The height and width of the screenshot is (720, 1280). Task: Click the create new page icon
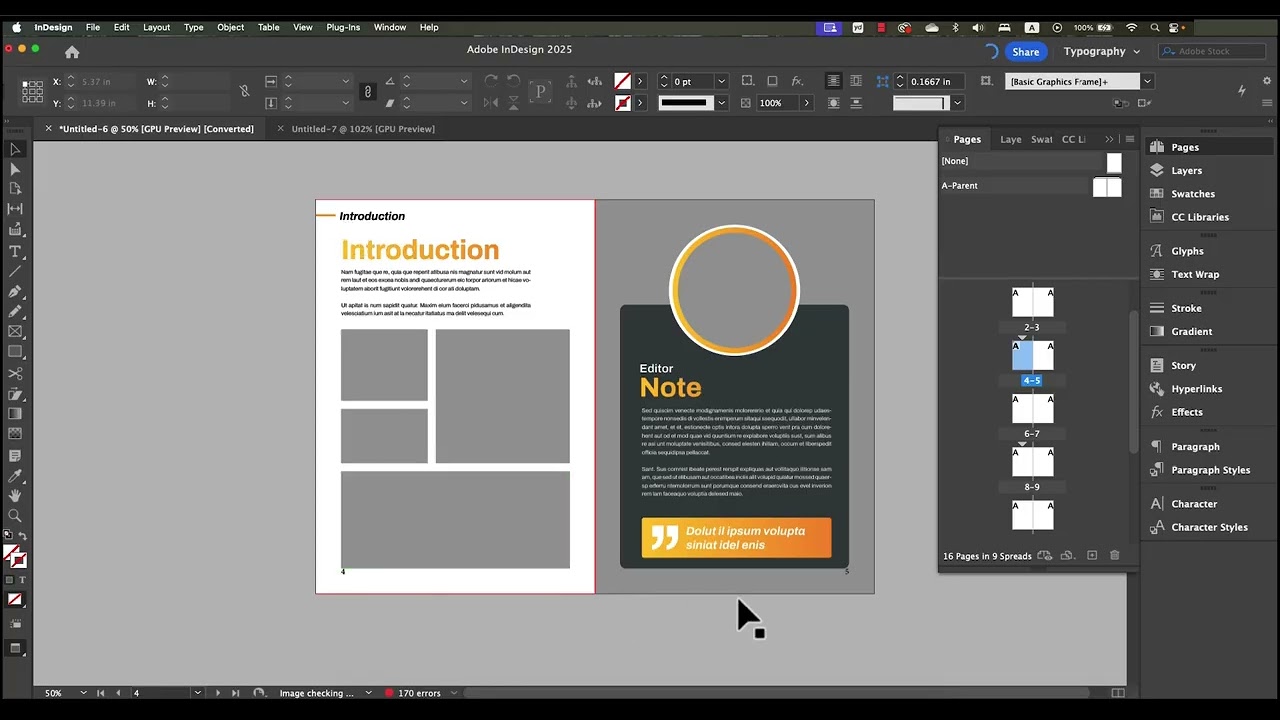tap(1092, 555)
